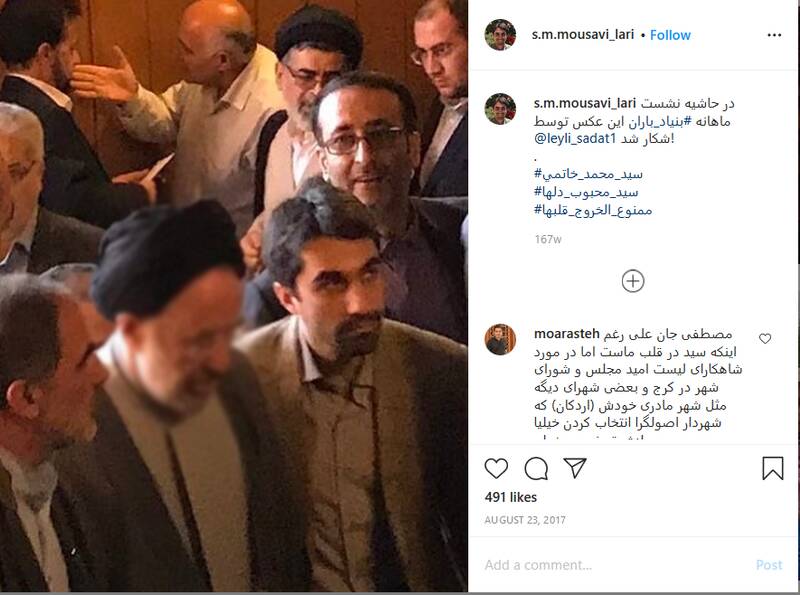800x595 pixels.
Task: Open #سید_محبوب_دلها hashtag
Action: point(586,192)
